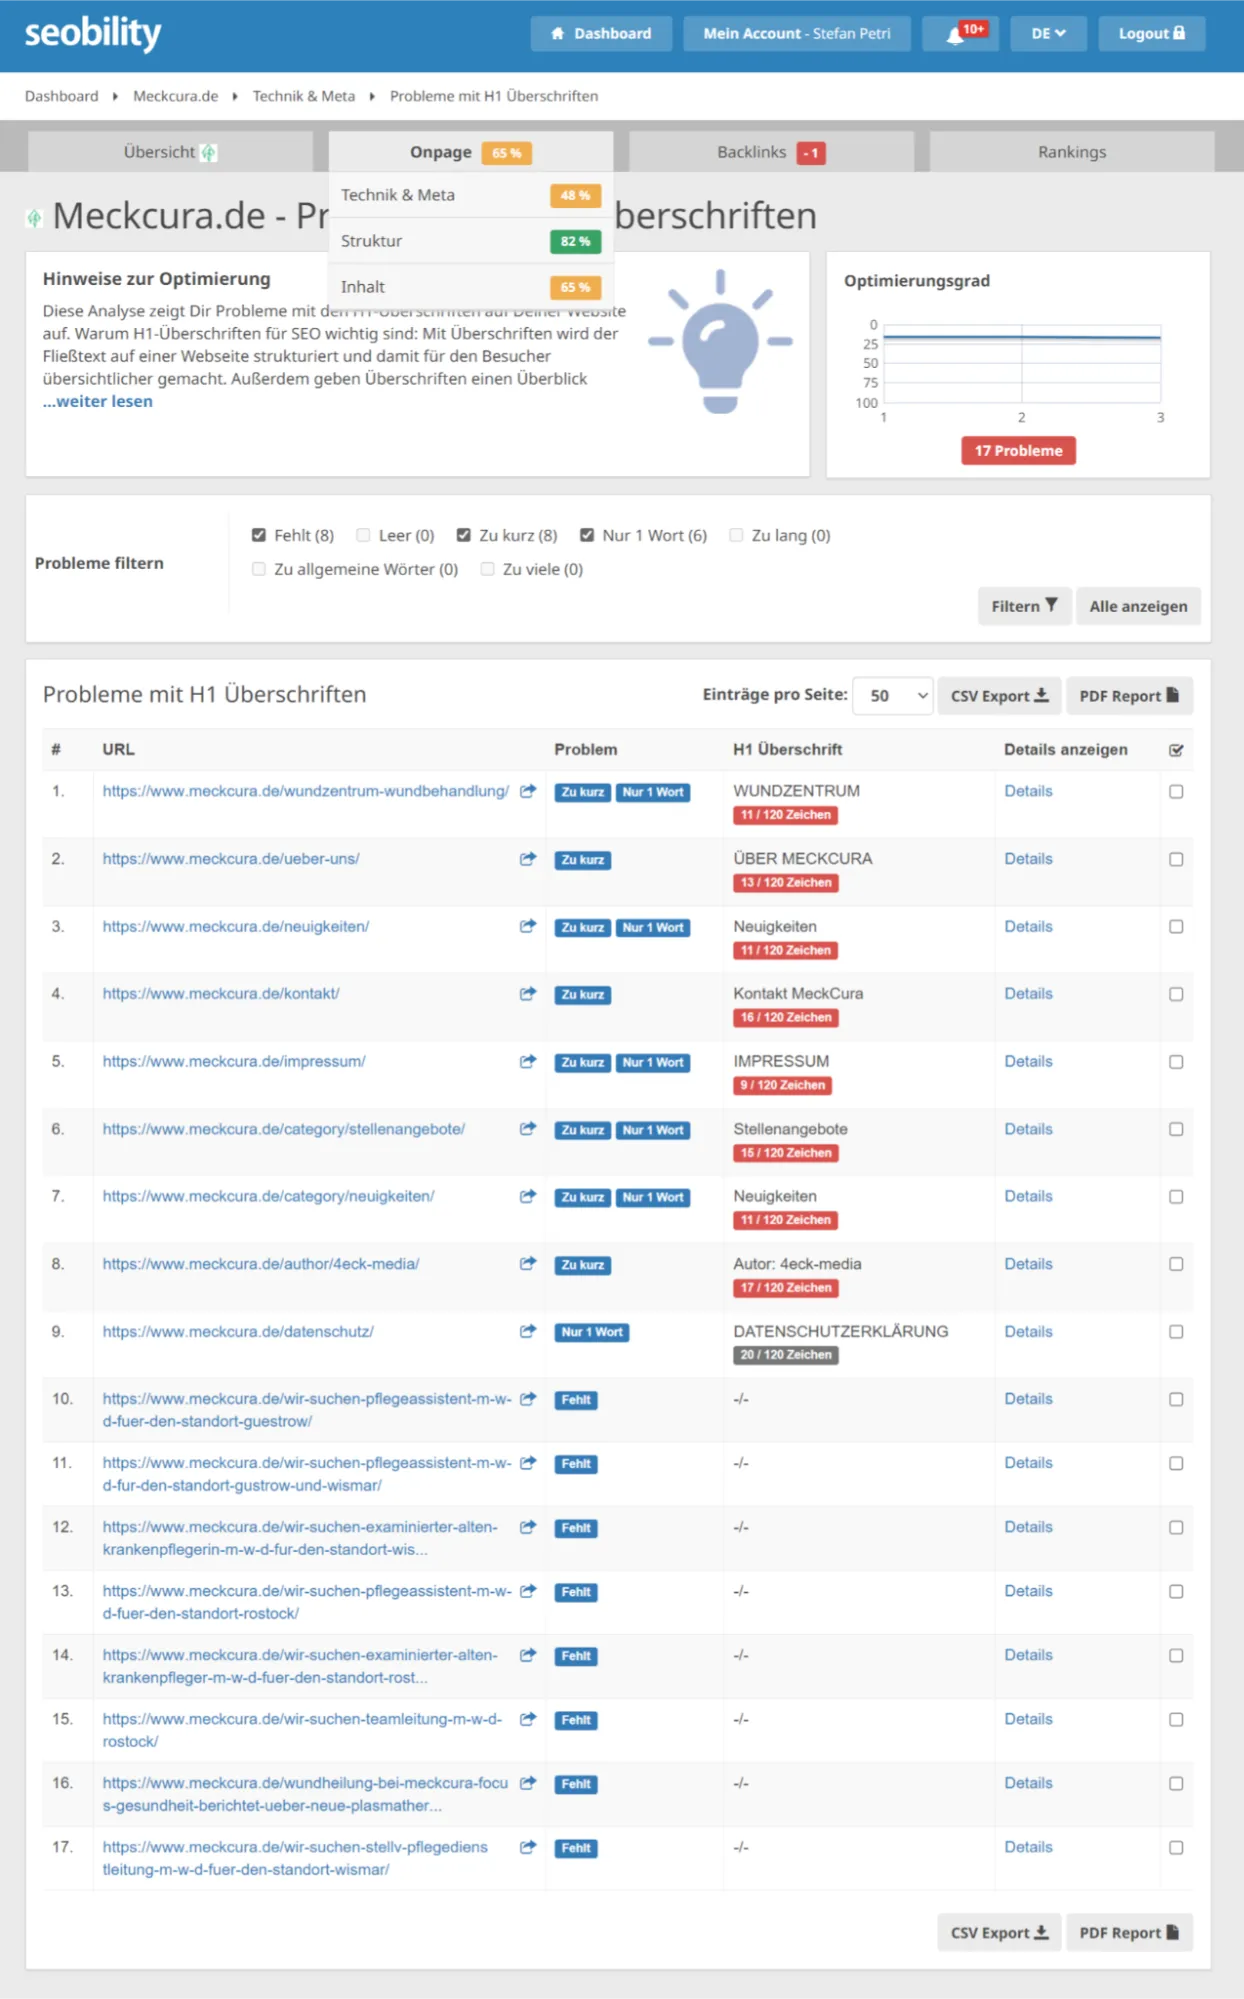Open the kontakt page URL link
The height and width of the screenshot is (1999, 1244).
[x=221, y=994]
